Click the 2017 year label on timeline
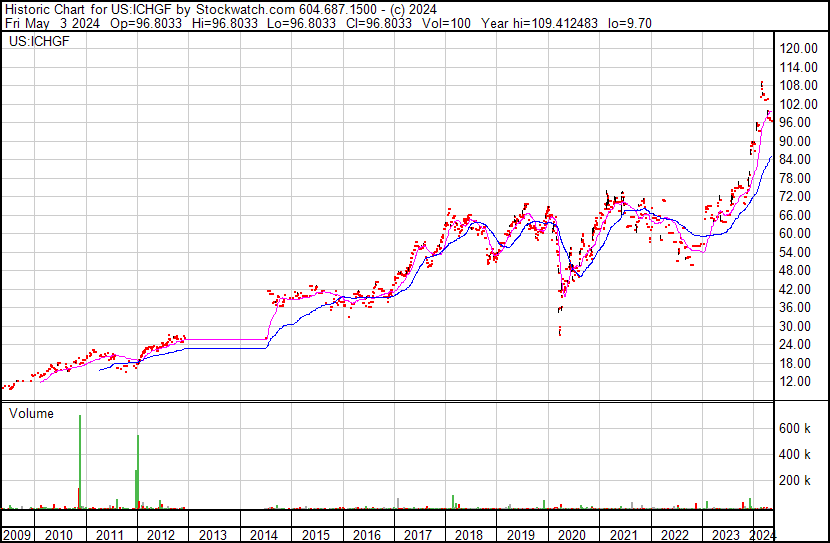The image size is (830, 543). pyautogui.click(x=418, y=535)
